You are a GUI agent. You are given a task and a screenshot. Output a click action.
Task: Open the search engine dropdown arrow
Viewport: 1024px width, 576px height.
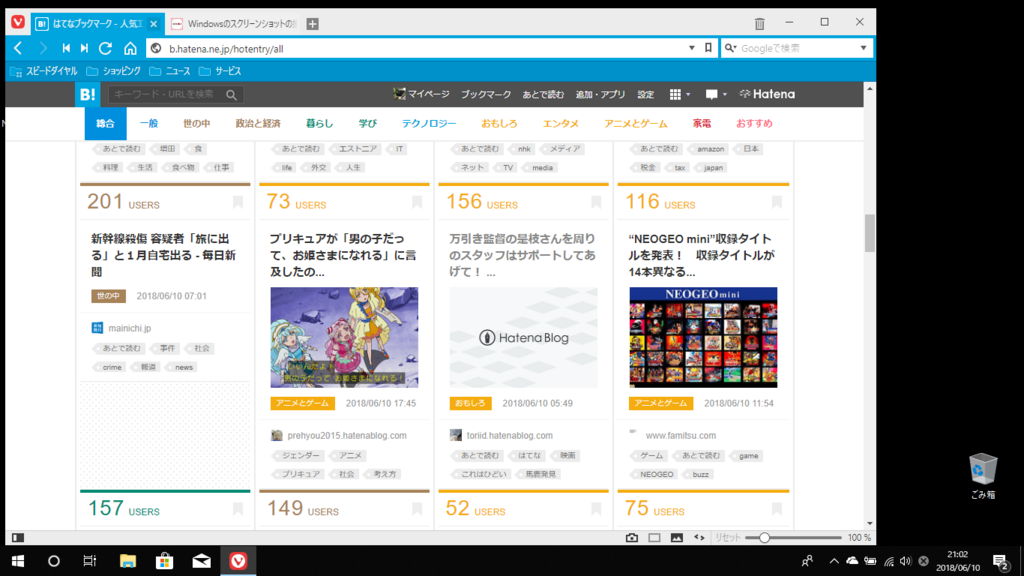[863, 48]
